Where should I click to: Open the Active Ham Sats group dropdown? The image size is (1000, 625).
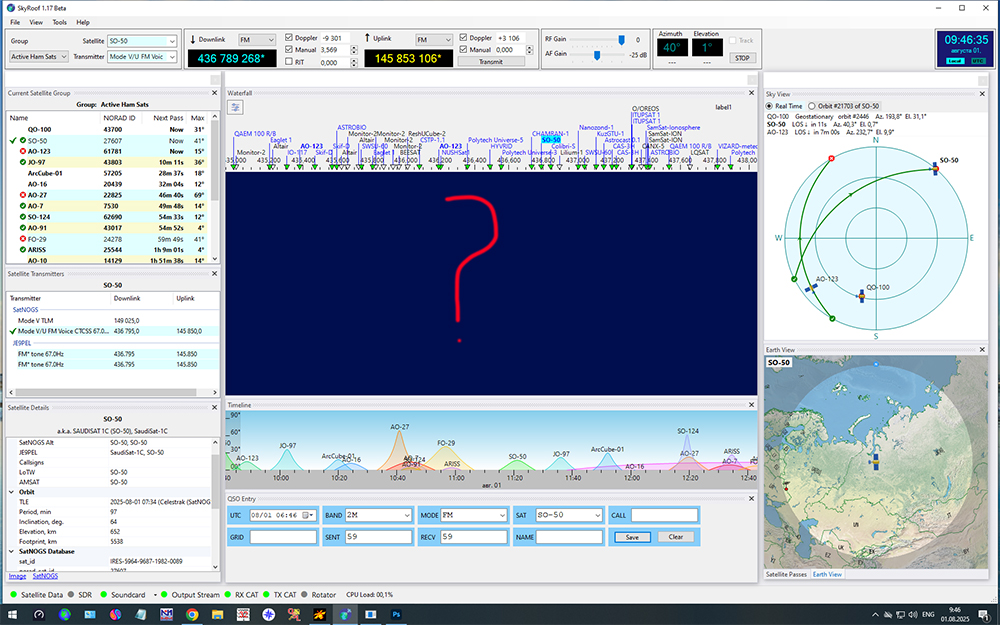pyautogui.click(x=38, y=57)
